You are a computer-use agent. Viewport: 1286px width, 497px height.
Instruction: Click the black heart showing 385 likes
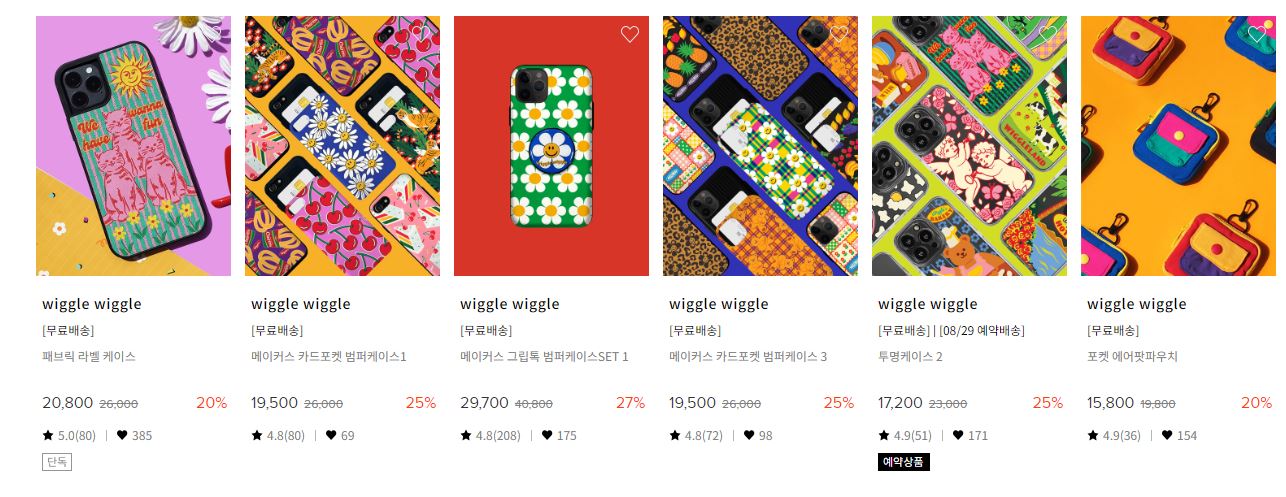[x=122, y=435]
